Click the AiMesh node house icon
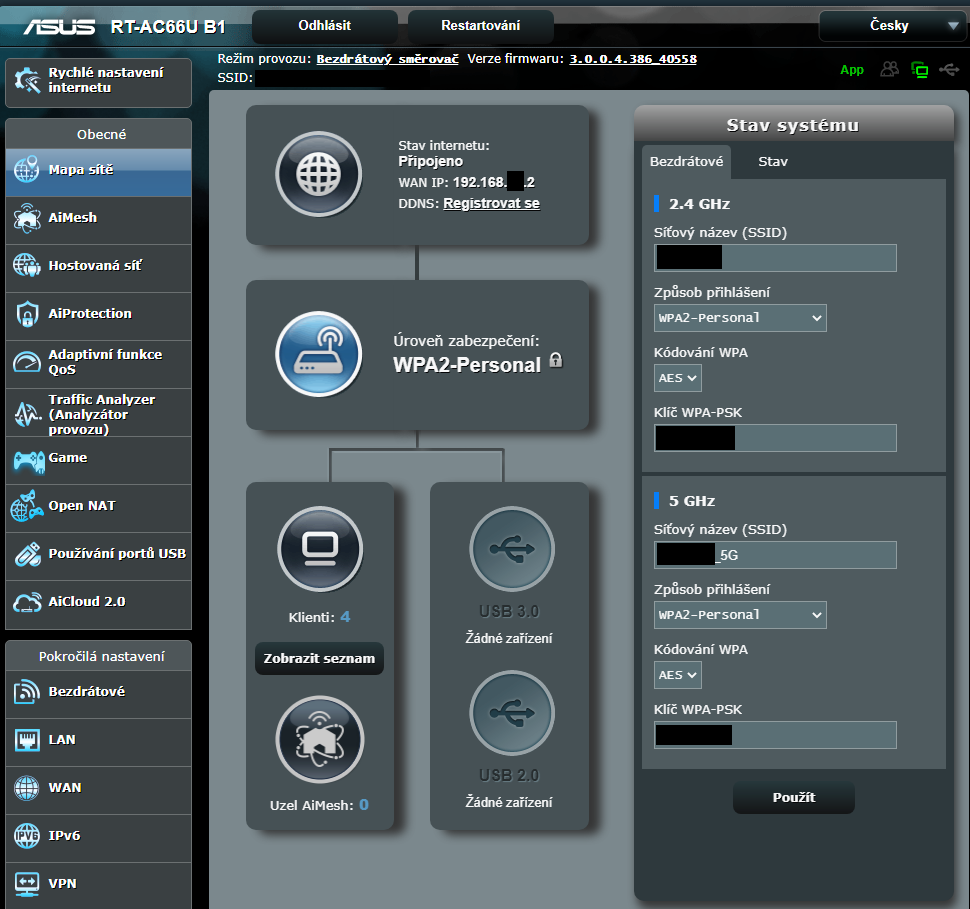This screenshot has width=970, height=909. (318, 739)
